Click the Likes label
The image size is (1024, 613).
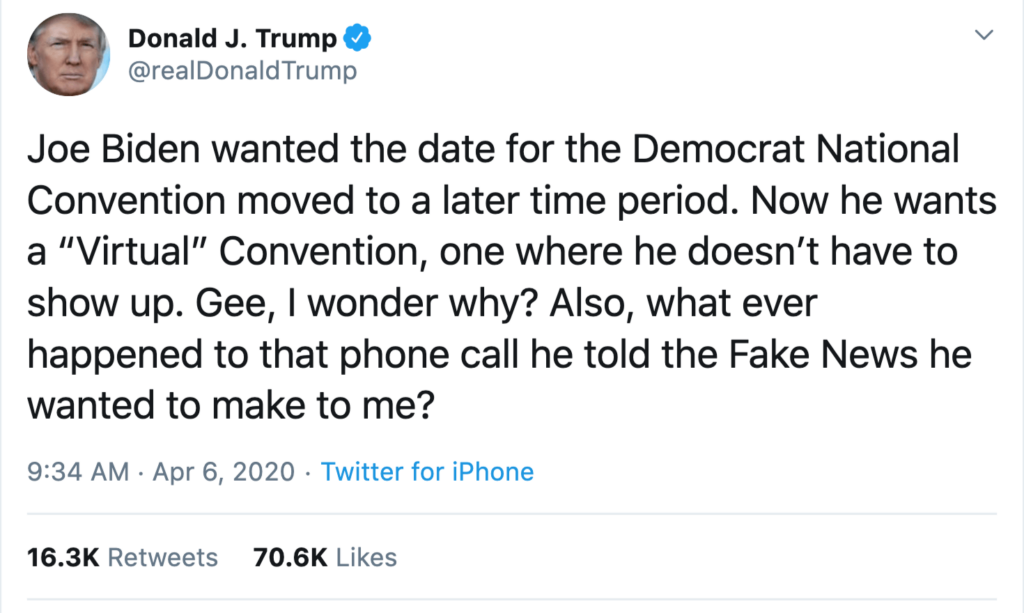click(x=366, y=557)
